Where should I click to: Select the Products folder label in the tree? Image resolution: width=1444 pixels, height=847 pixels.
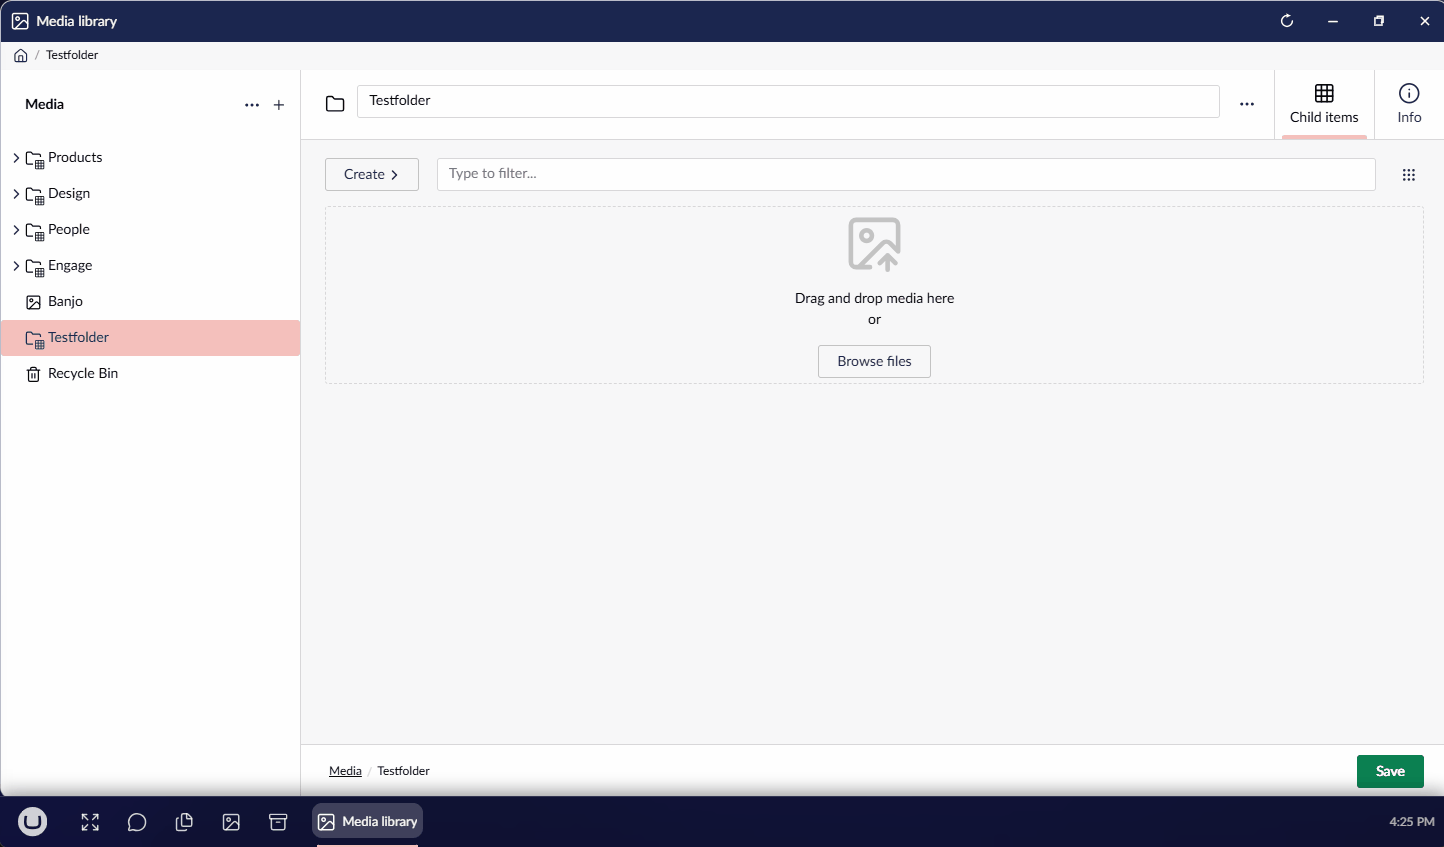click(x=75, y=158)
